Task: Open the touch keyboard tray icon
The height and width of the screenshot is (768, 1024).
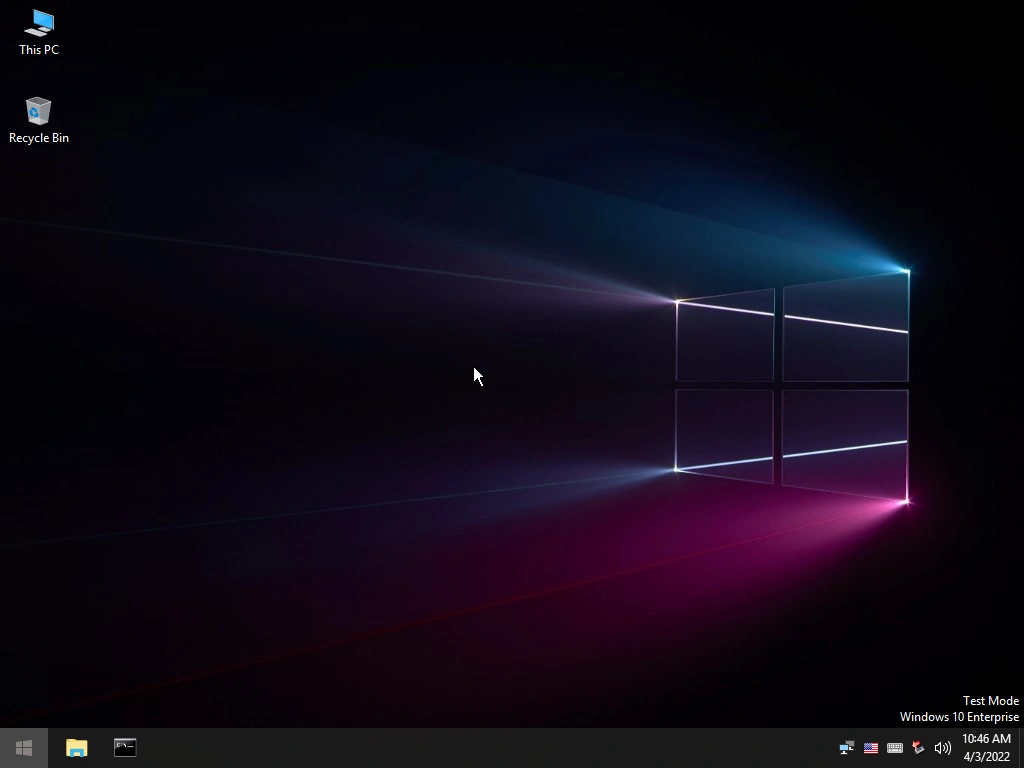Action: point(895,748)
